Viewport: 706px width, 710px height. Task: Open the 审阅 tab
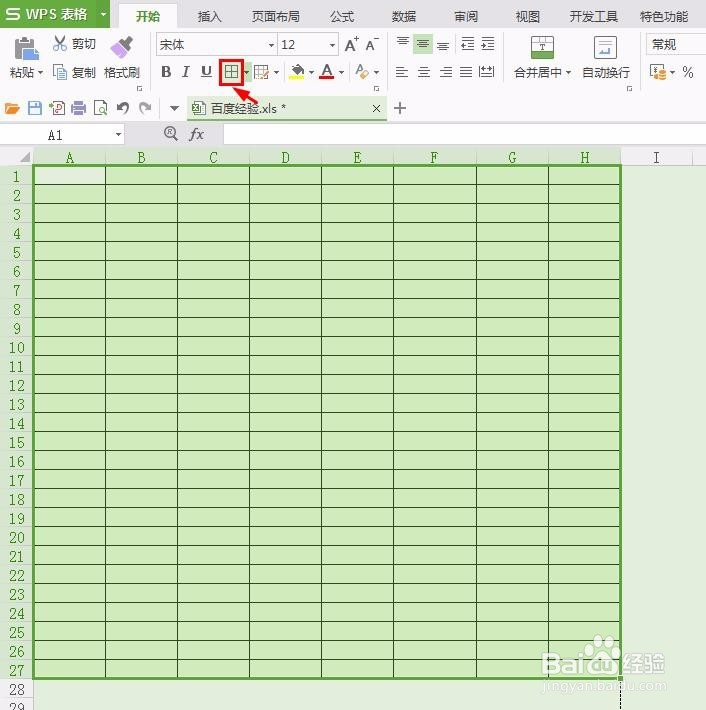(466, 17)
